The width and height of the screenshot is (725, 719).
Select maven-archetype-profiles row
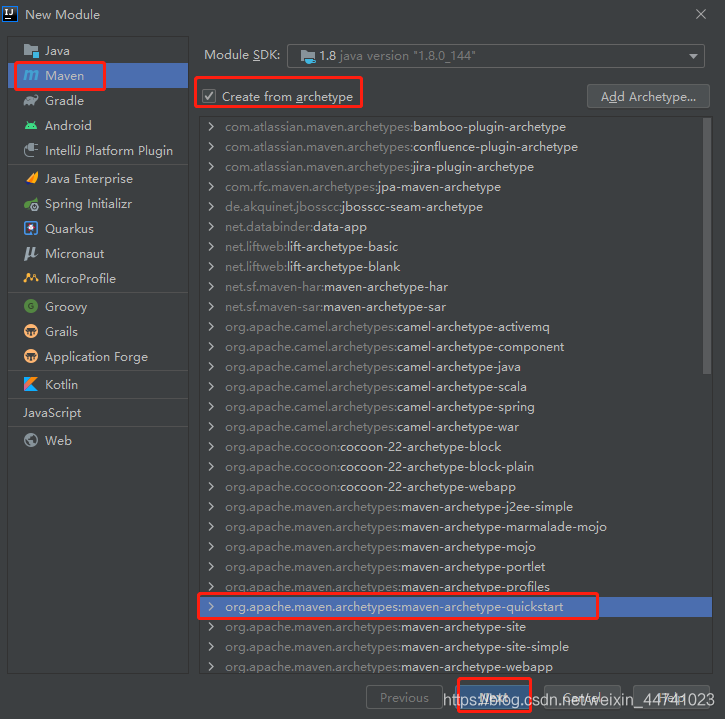[455, 586]
